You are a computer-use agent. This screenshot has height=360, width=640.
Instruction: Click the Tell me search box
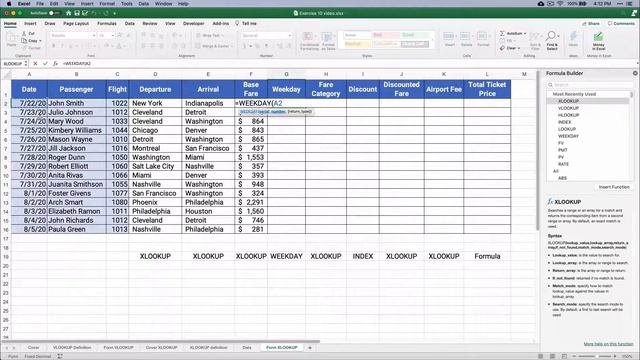[246, 24]
